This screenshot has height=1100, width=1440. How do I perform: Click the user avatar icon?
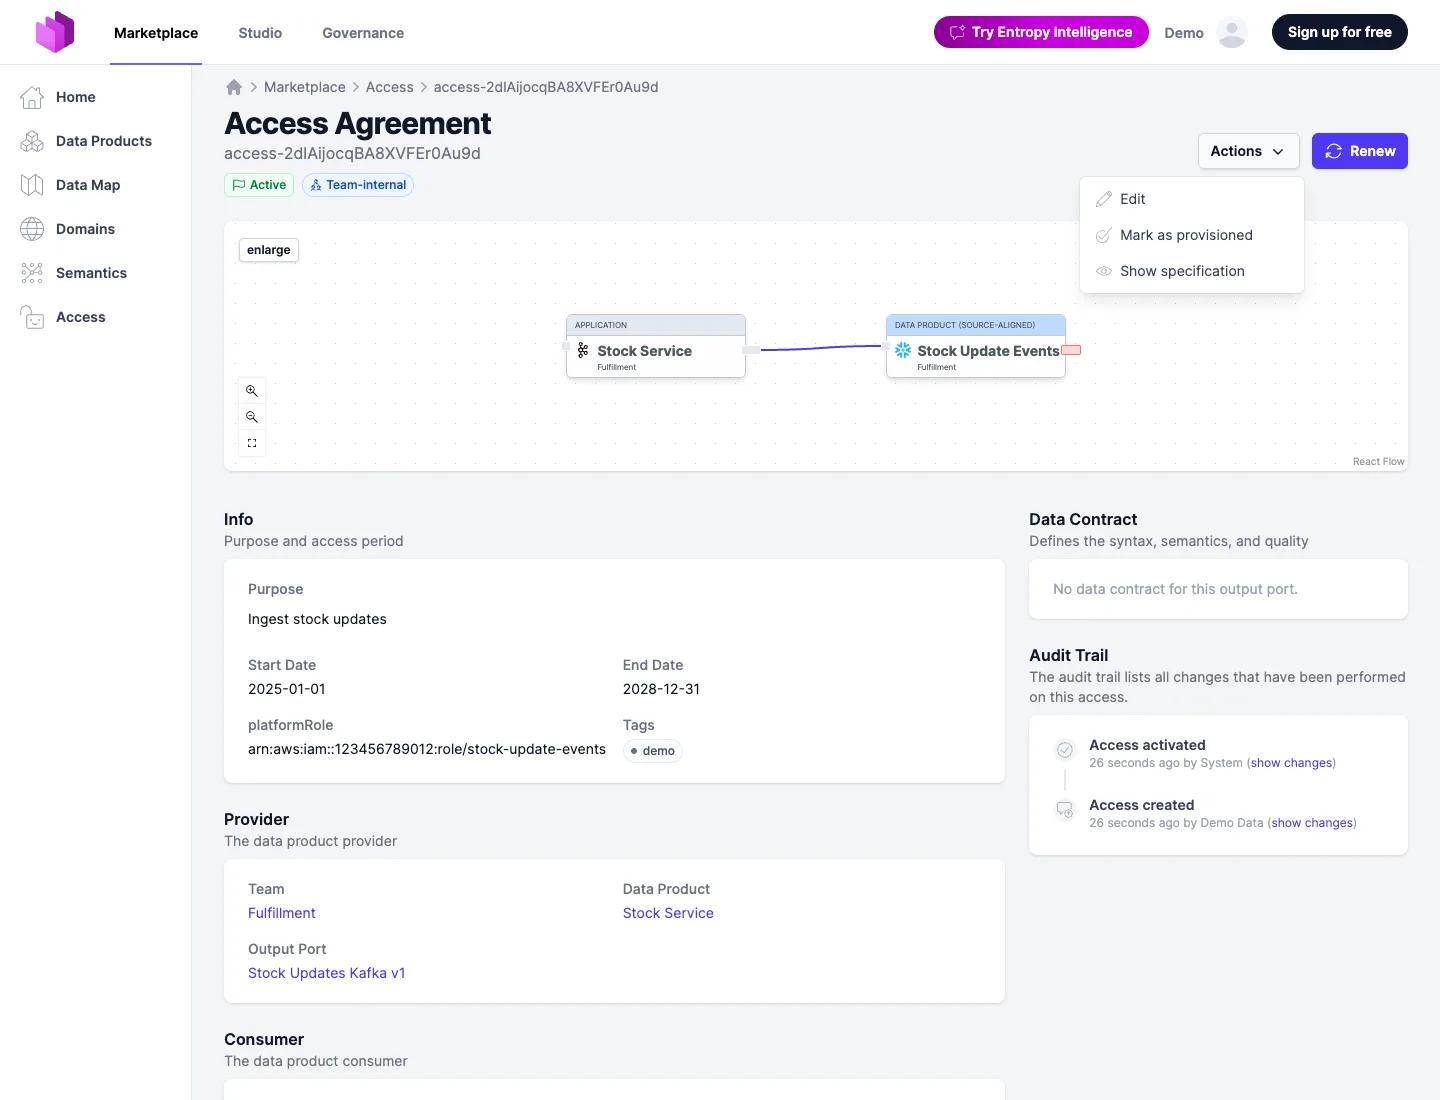(x=1232, y=32)
